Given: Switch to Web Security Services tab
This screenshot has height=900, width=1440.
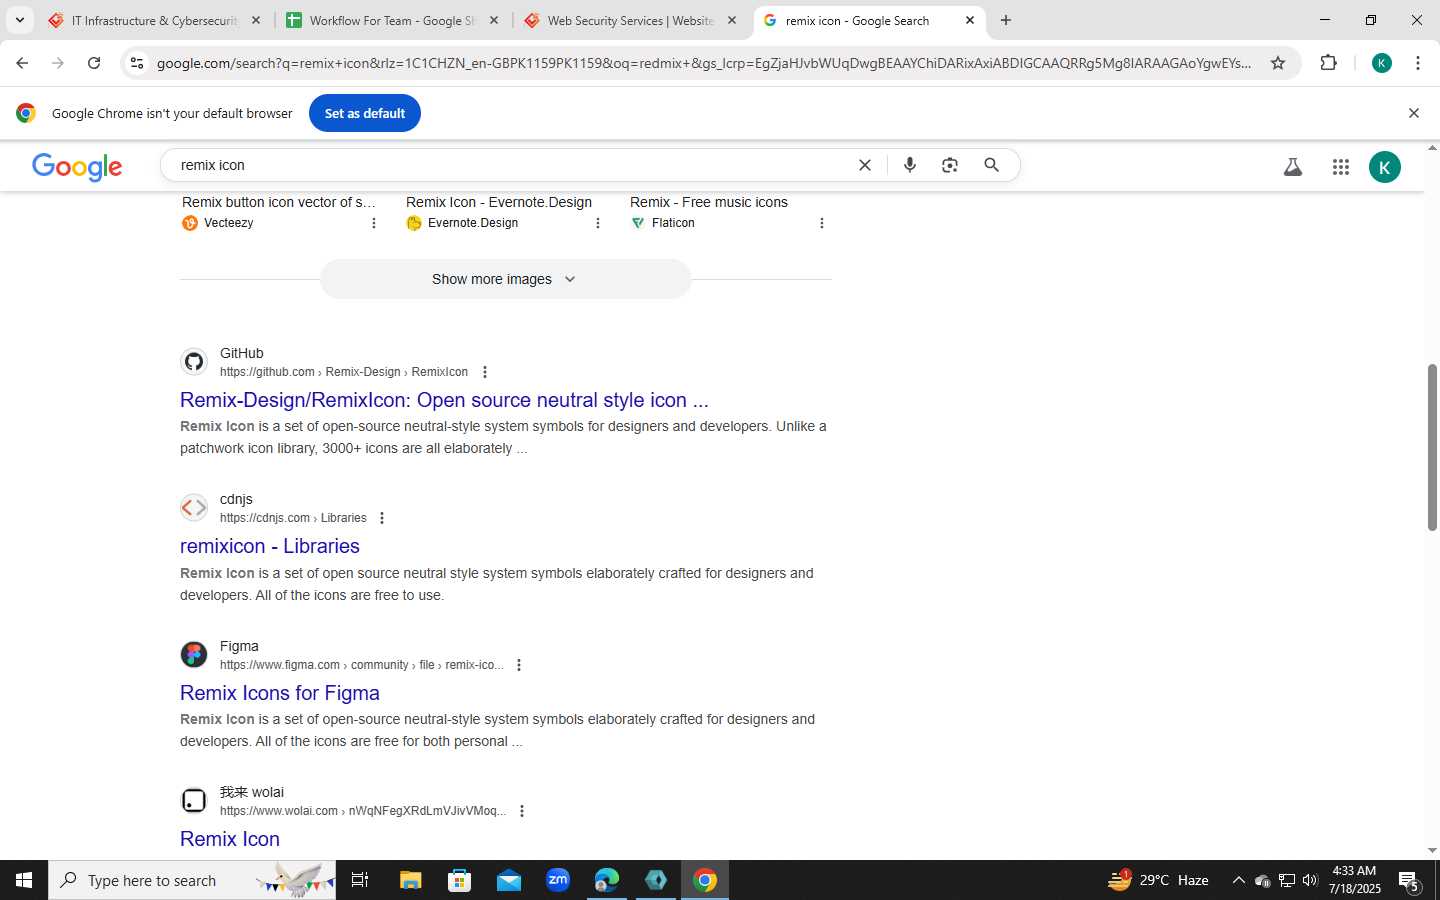Looking at the screenshot, I should pyautogui.click(x=630, y=20).
